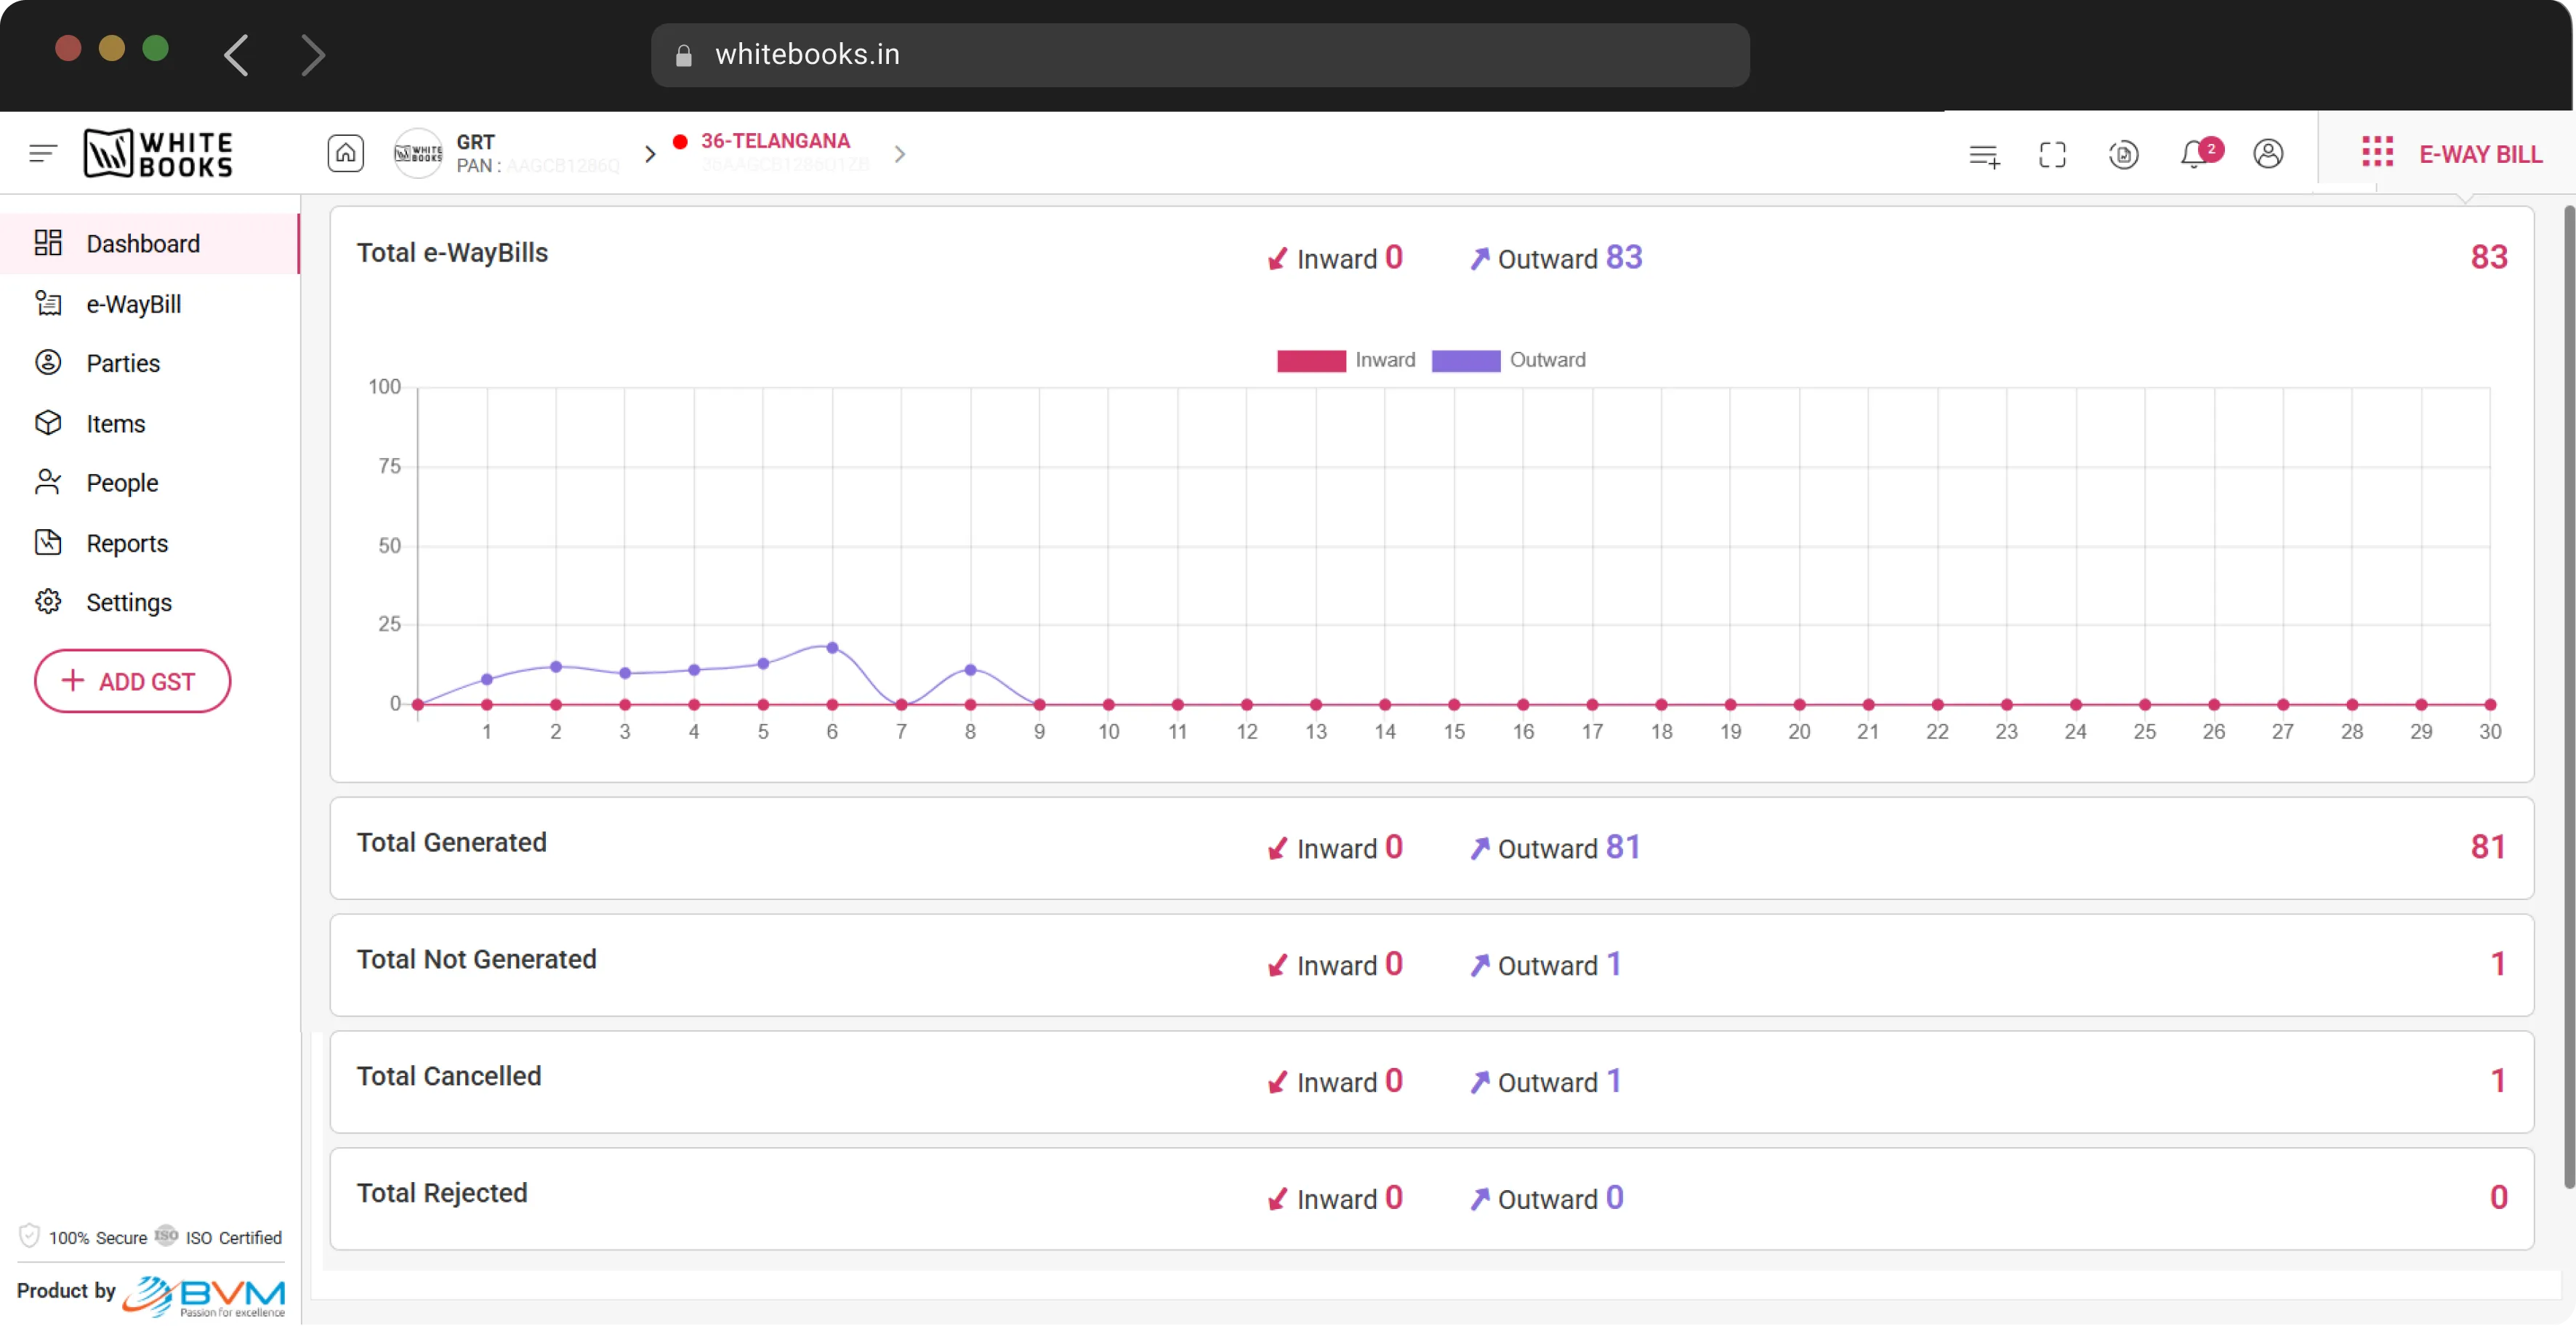Click the whitebooks.in address bar
Screen dimensions: 2576x1326
pos(1200,55)
